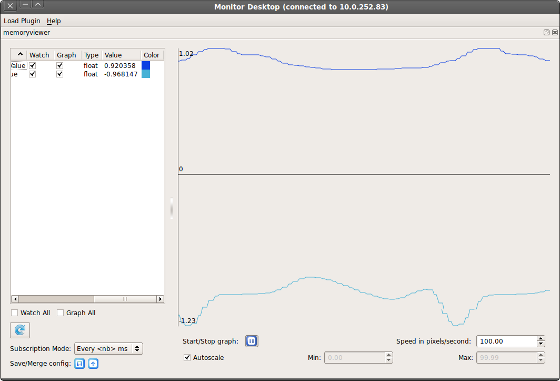
Task: Increase speed with stepper up arrow
Action: (x=541, y=339)
